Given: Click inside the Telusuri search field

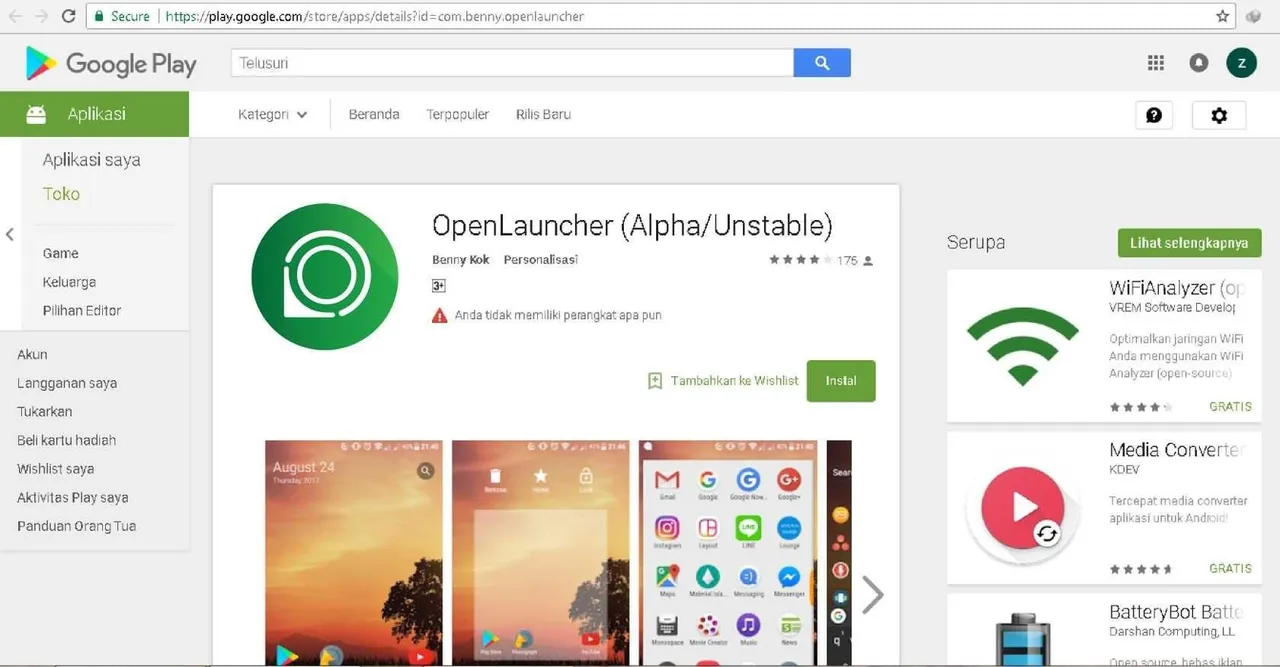Looking at the screenshot, I should tap(512, 63).
